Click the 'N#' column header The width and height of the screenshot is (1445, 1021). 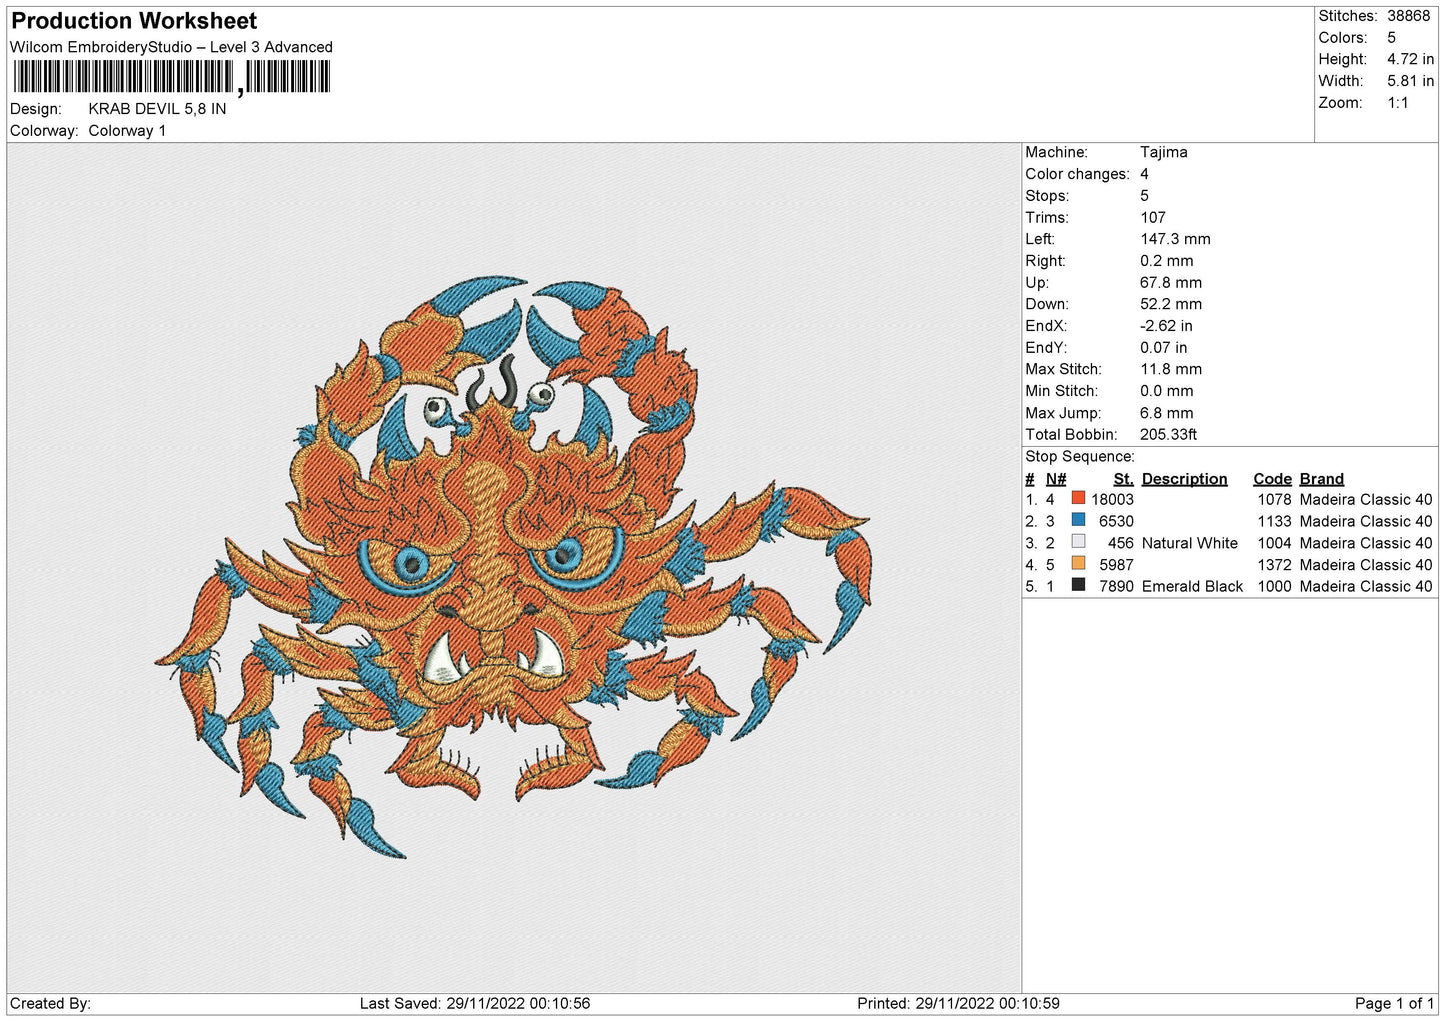pos(1056,479)
